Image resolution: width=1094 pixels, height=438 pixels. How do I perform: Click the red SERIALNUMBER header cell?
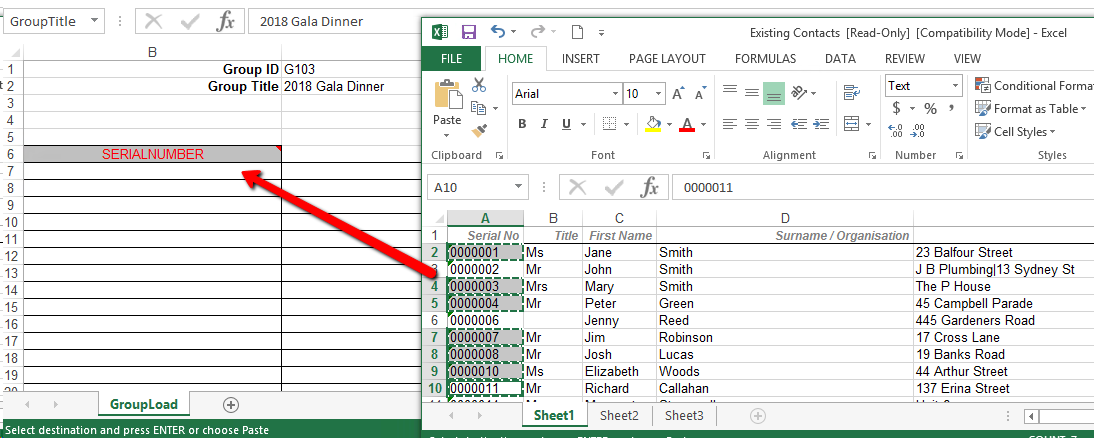152,154
